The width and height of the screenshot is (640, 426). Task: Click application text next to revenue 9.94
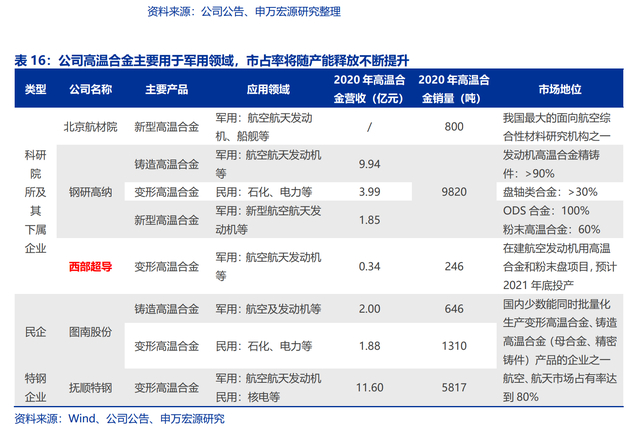click(x=268, y=164)
